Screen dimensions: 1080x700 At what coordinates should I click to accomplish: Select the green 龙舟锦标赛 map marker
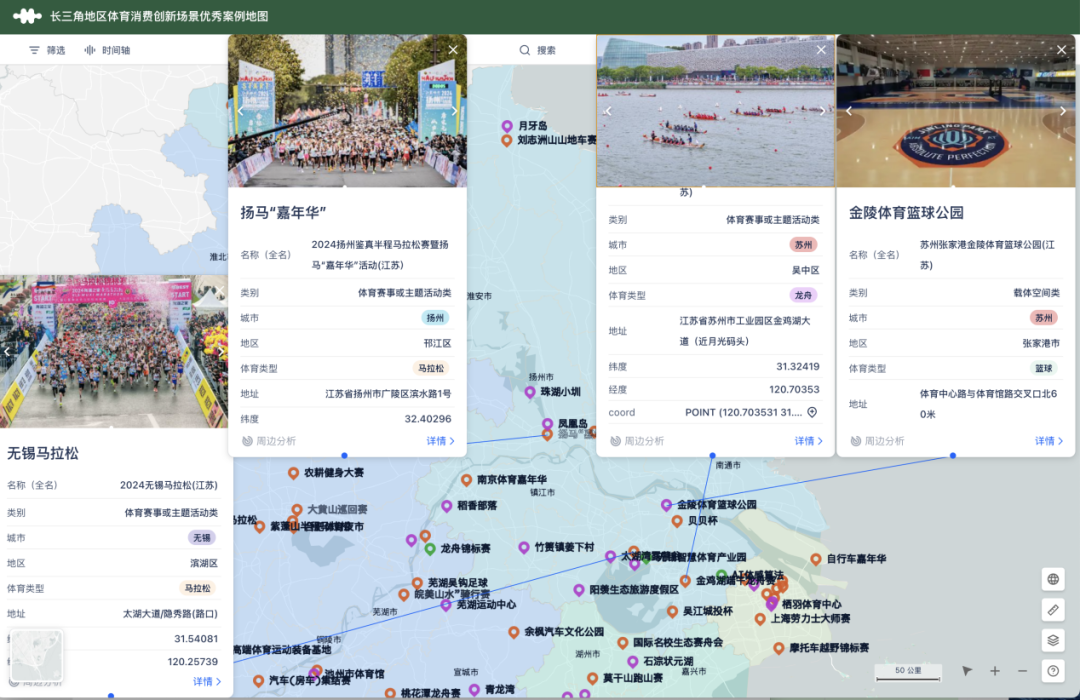click(430, 549)
